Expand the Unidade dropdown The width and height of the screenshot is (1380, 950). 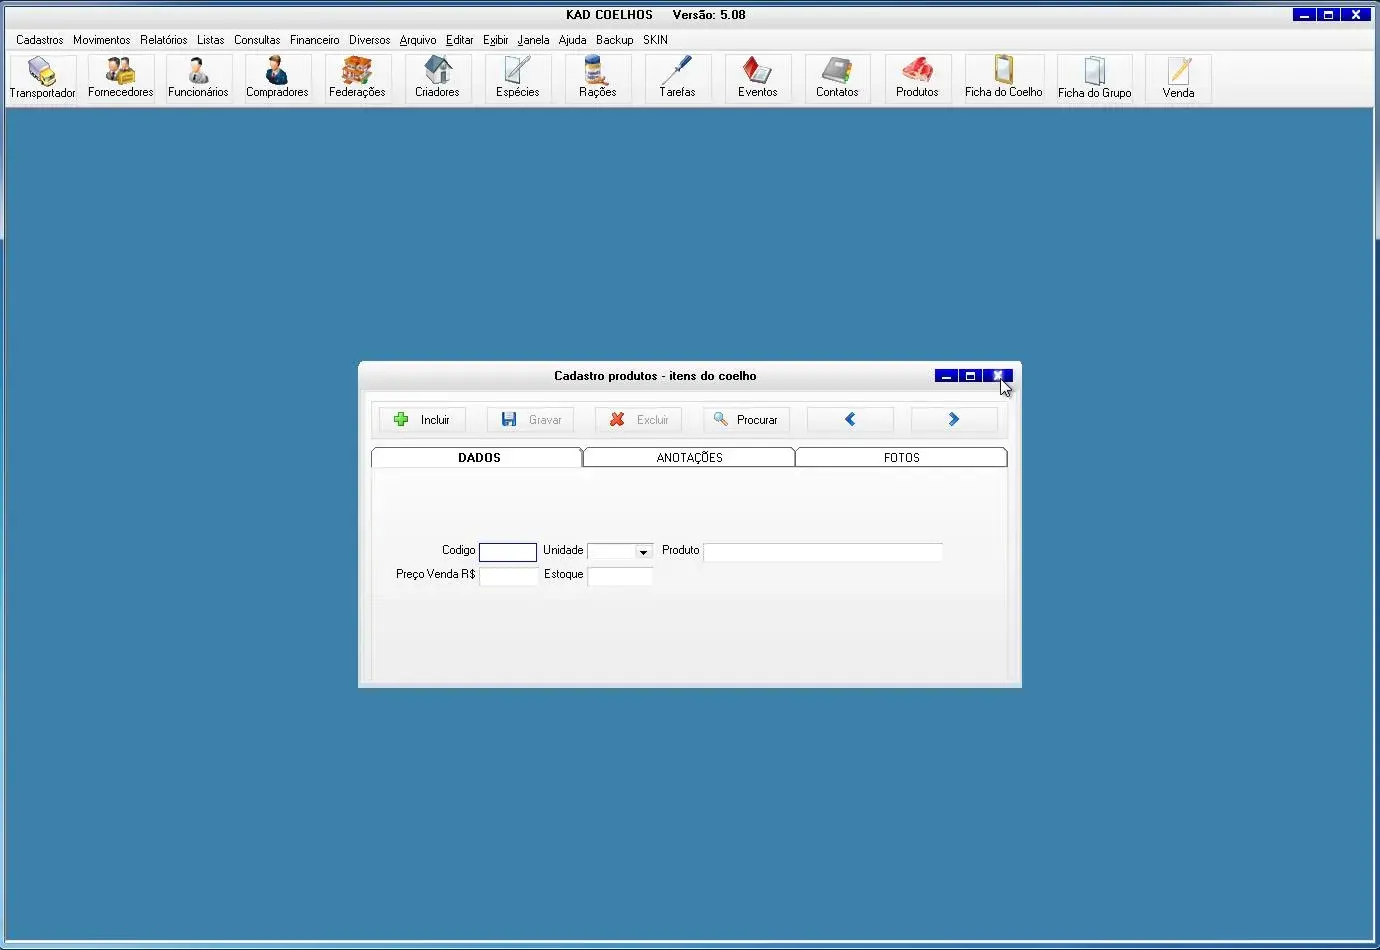point(643,552)
